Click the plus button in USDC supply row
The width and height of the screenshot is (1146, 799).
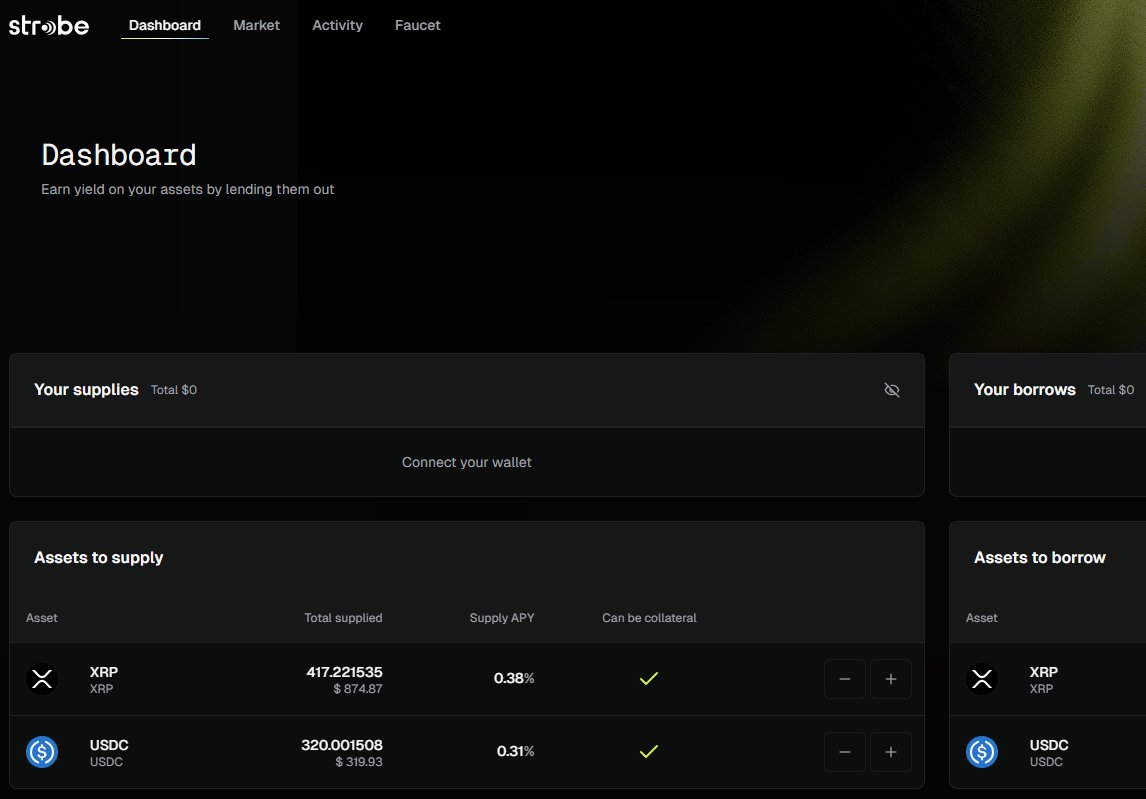coord(891,751)
